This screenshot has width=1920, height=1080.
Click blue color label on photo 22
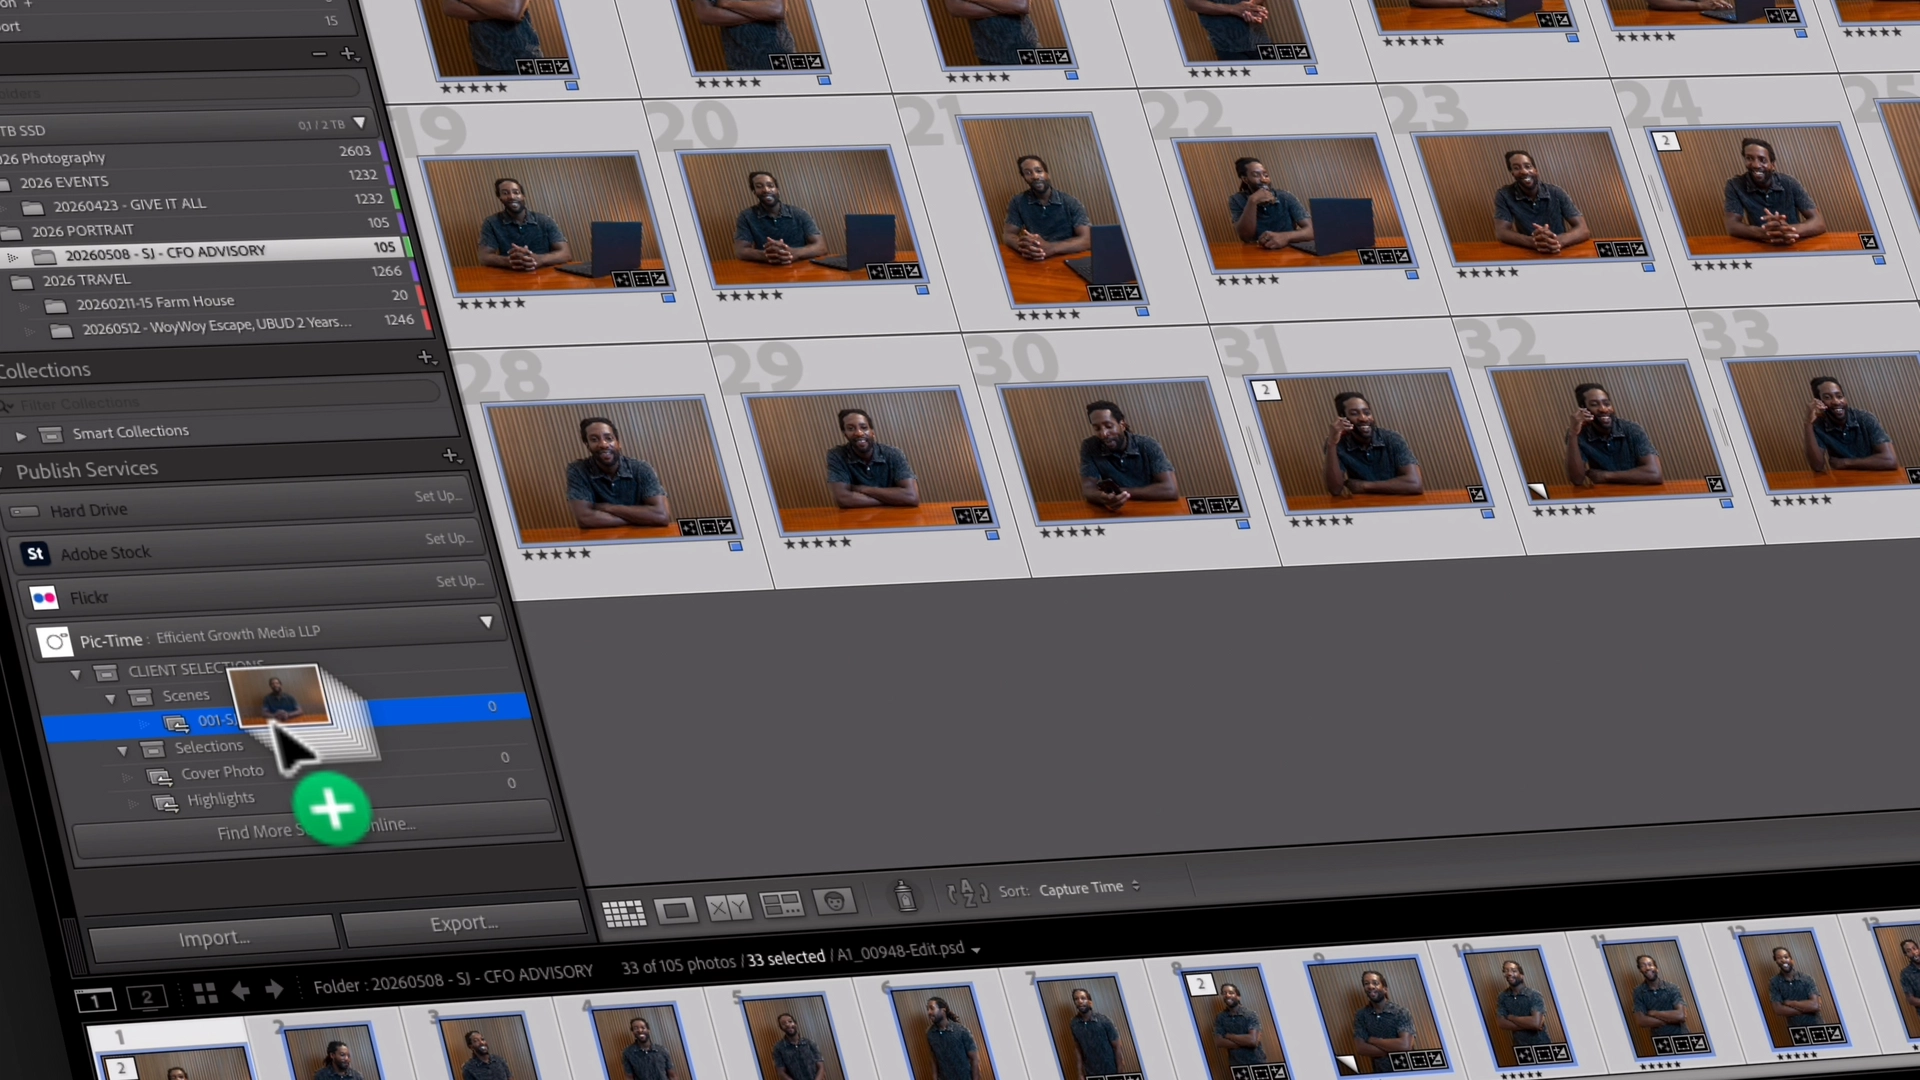coord(1411,274)
